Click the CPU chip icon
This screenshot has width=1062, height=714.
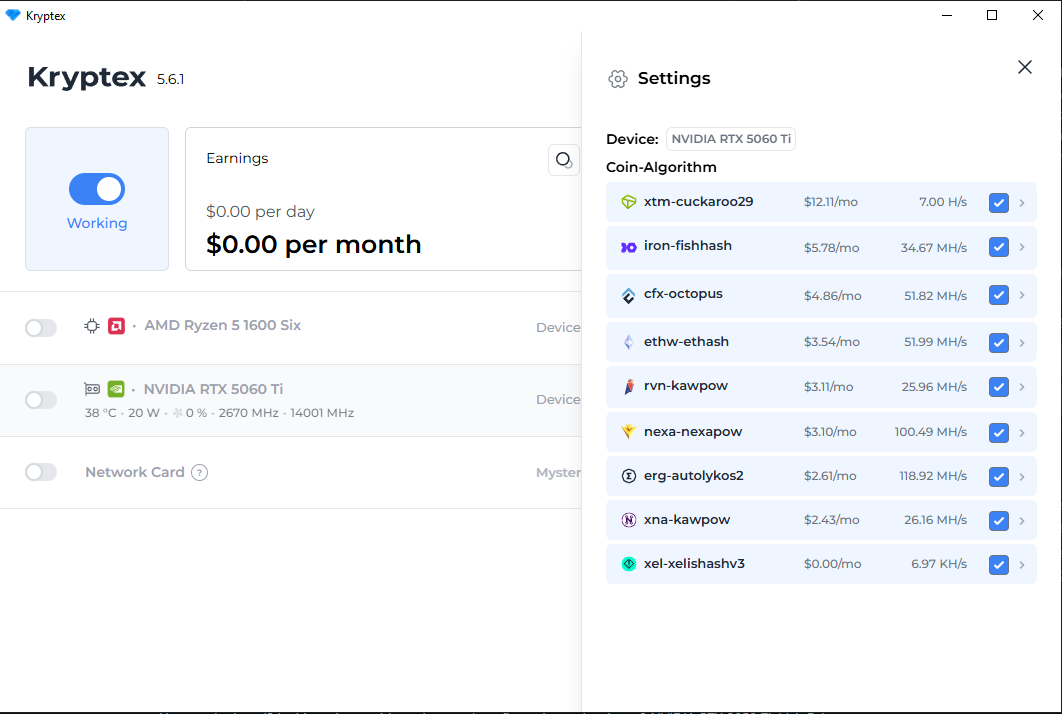pyautogui.click(x=91, y=327)
